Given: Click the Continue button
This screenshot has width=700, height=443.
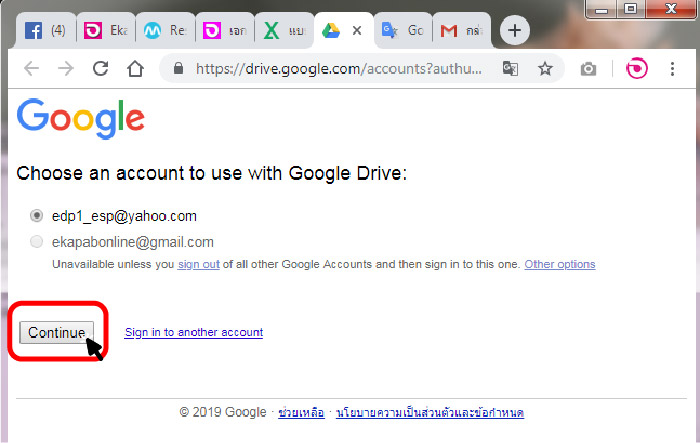Looking at the screenshot, I should pos(56,332).
